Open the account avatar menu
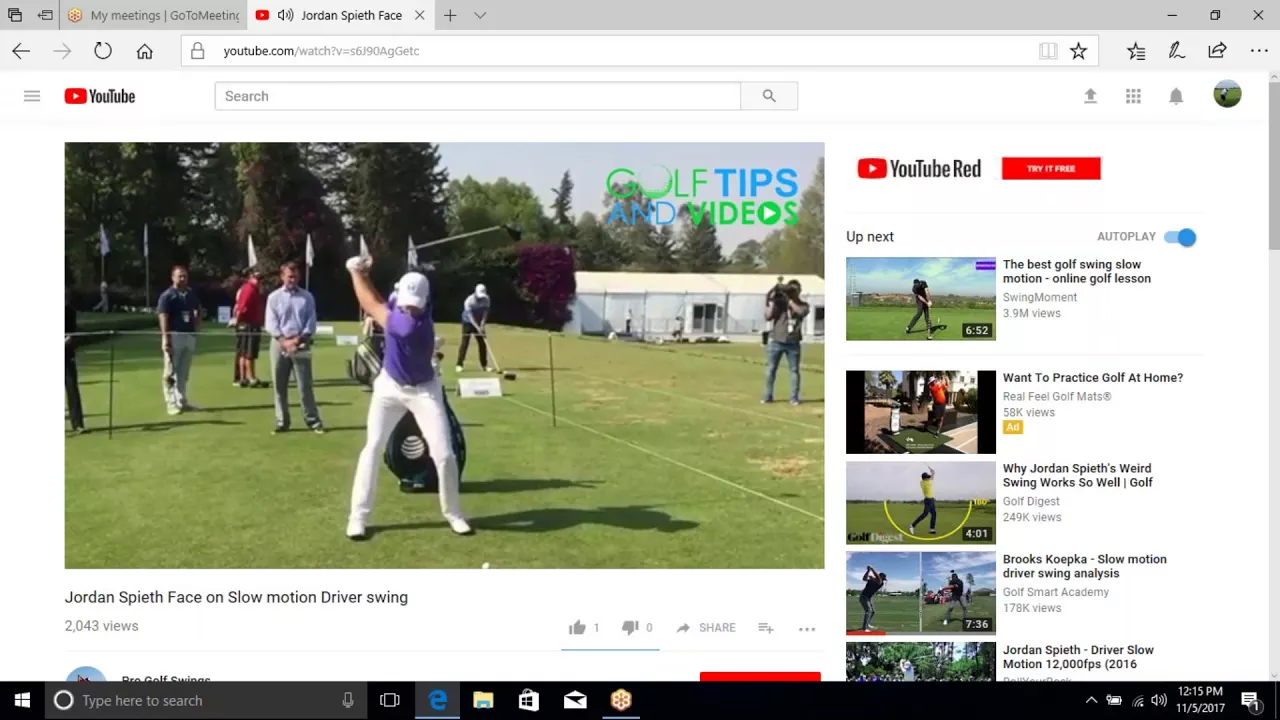The width and height of the screenshot is (1280, 720). (x=1227, y=95)
